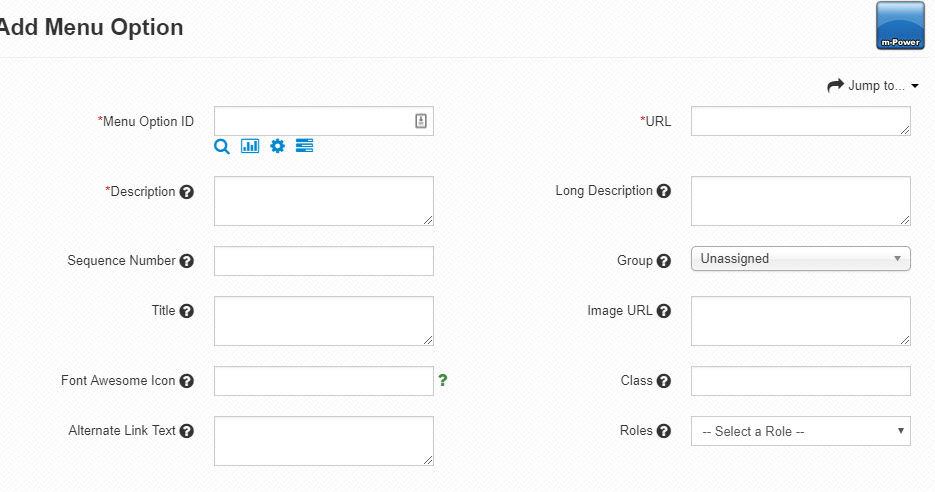935x492 pixels.
Task: Open the bar chart icon under Menu Option ID
Action: pyautogui.click(x=250, y=146)
